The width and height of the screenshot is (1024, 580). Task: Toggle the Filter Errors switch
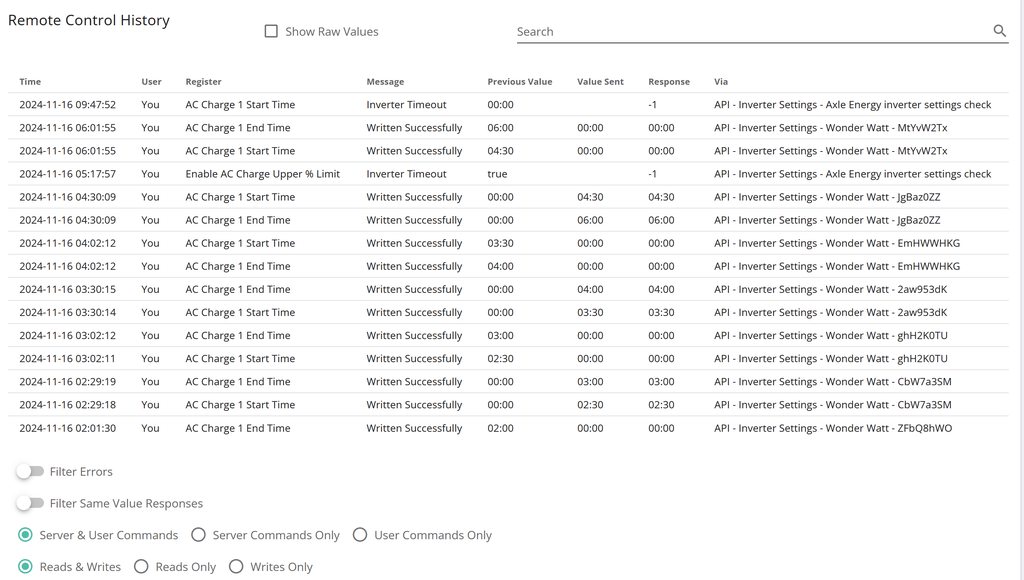pos(30,471)
